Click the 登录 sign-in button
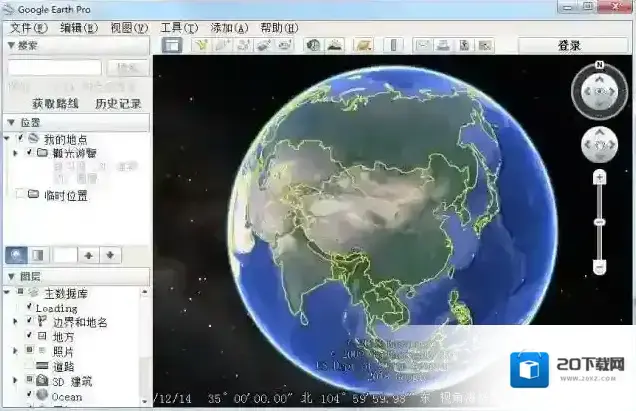Viewport: 636px width, 411px height. point(573,45)
